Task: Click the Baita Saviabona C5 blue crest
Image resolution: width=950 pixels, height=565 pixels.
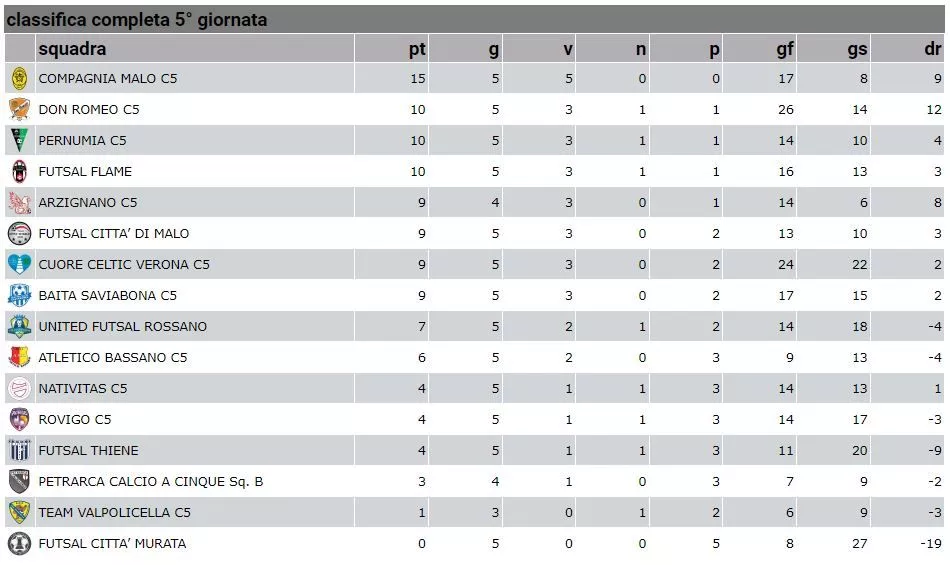Action: (x=19, y=296)
